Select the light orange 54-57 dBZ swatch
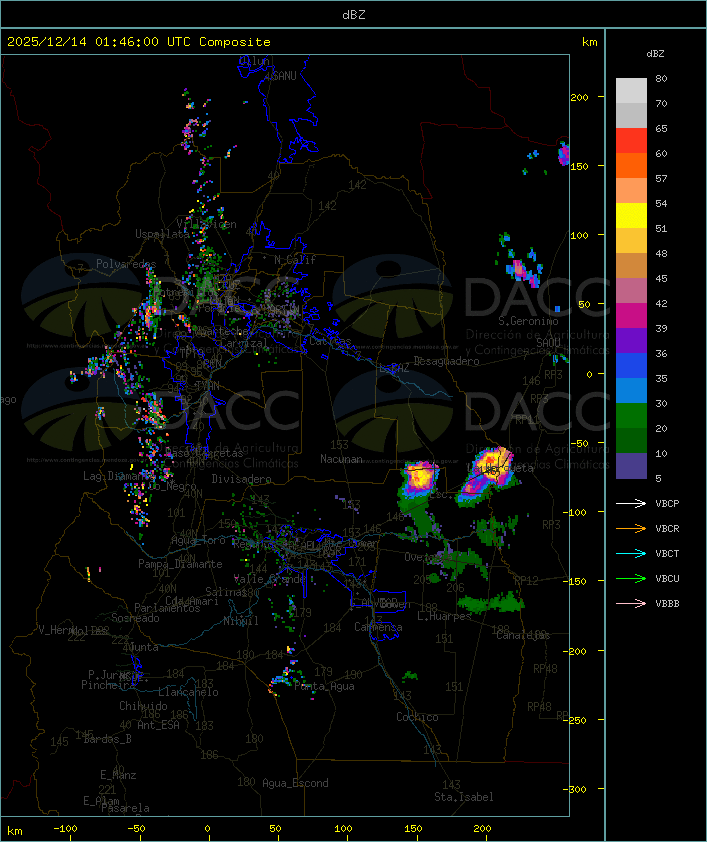The image size is (707, 842). (631, 191)
